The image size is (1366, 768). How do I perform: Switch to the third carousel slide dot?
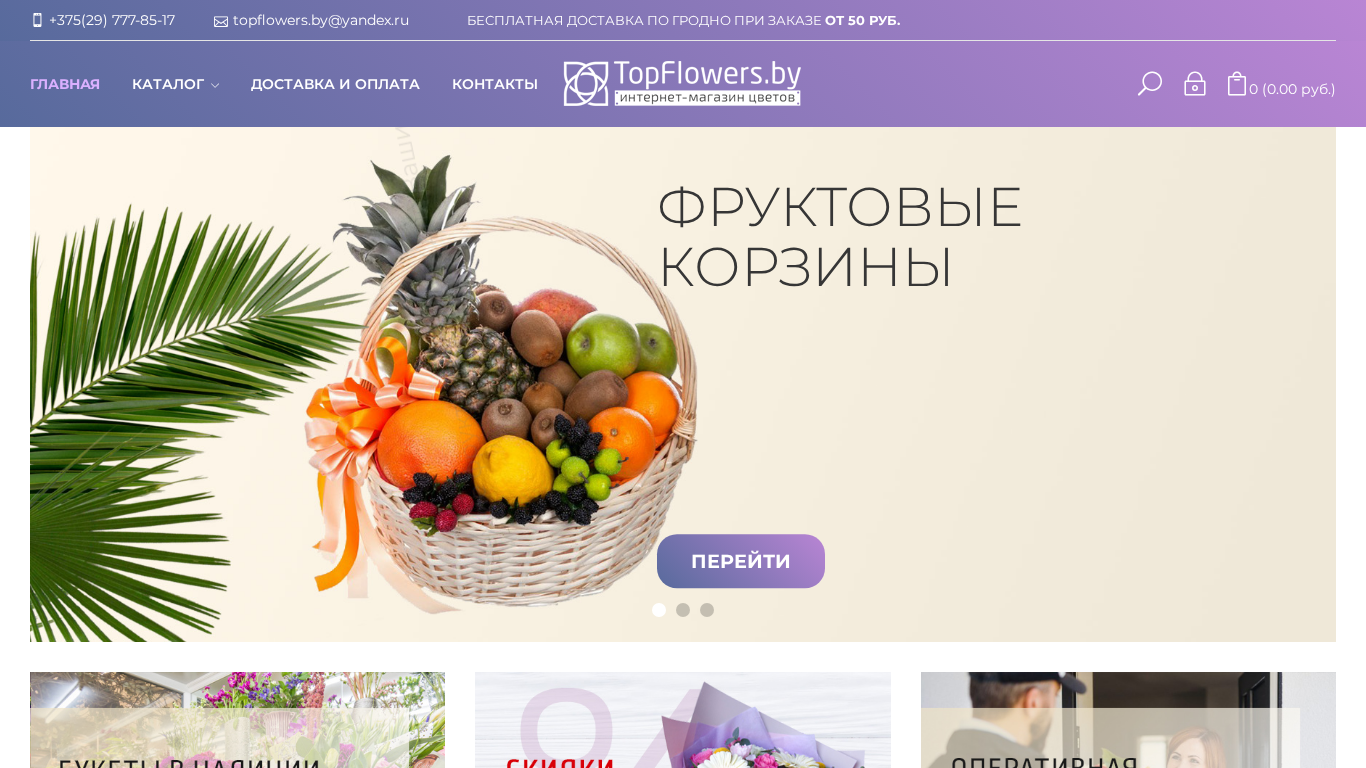[707, 610]
